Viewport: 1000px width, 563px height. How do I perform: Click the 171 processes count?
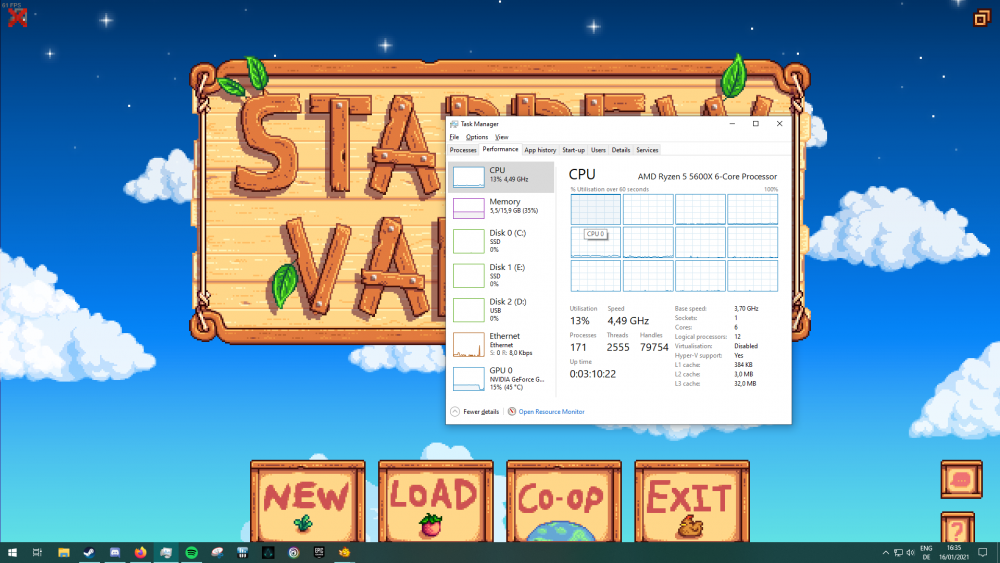point(578,347)
